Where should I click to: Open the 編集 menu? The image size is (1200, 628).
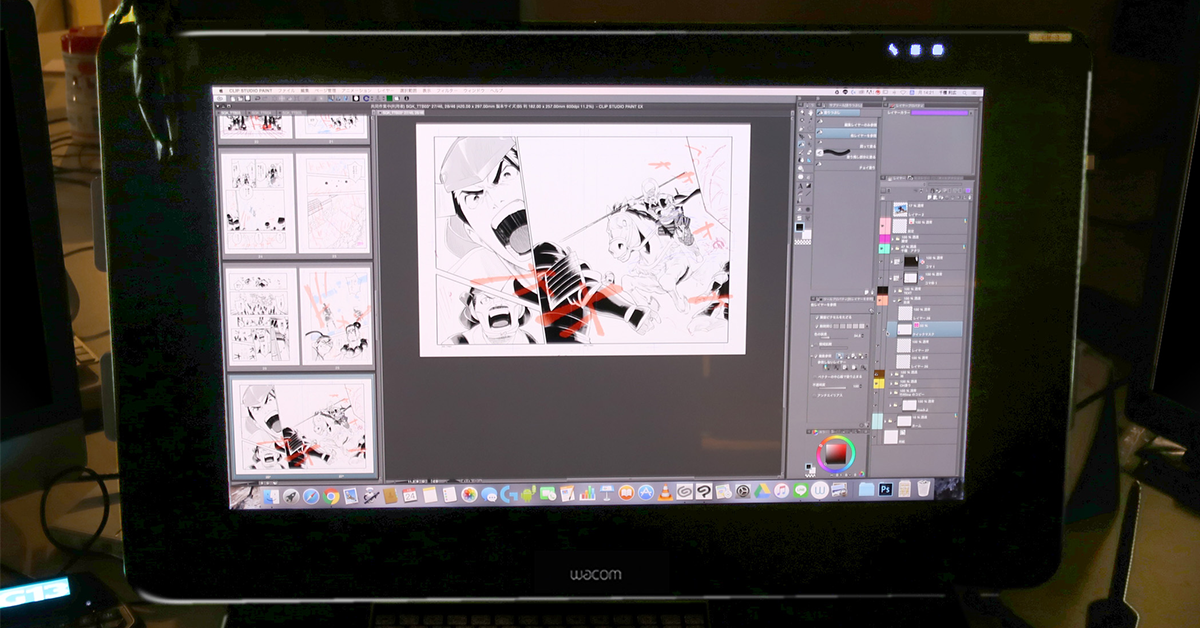(305, 91)
